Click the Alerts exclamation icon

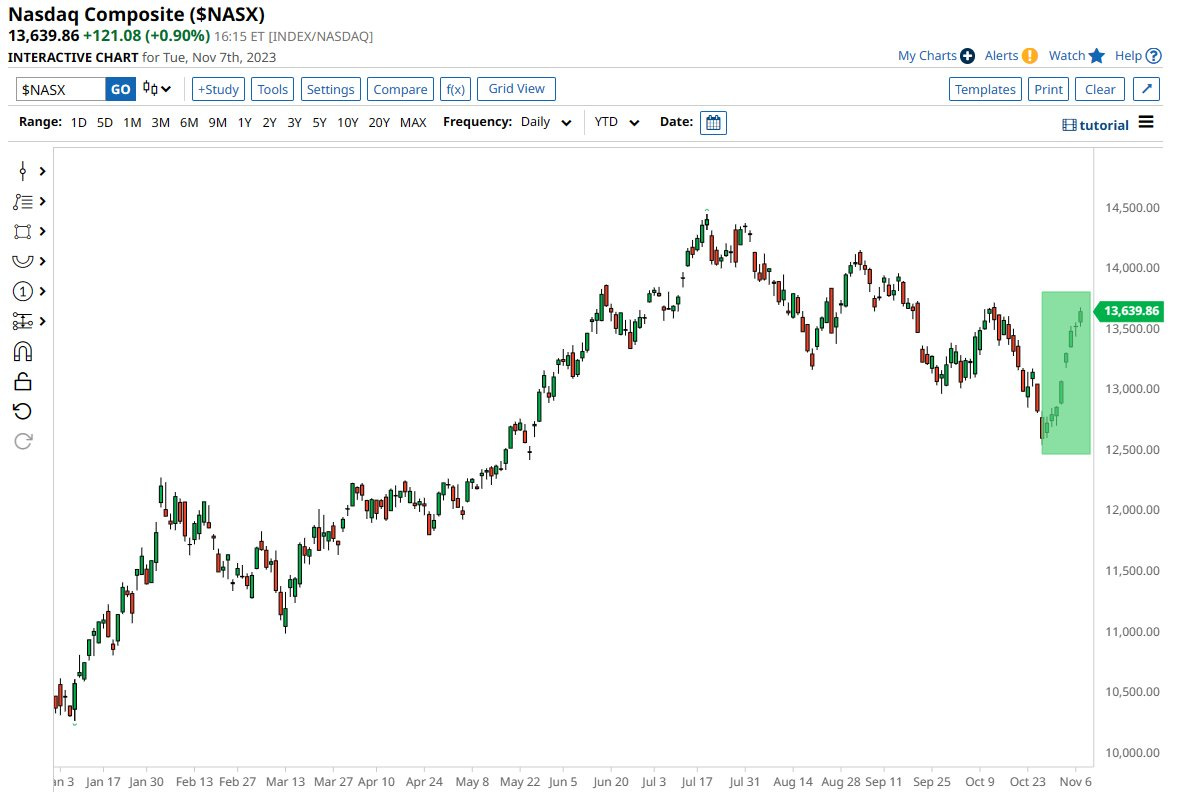click(1030, 56)
